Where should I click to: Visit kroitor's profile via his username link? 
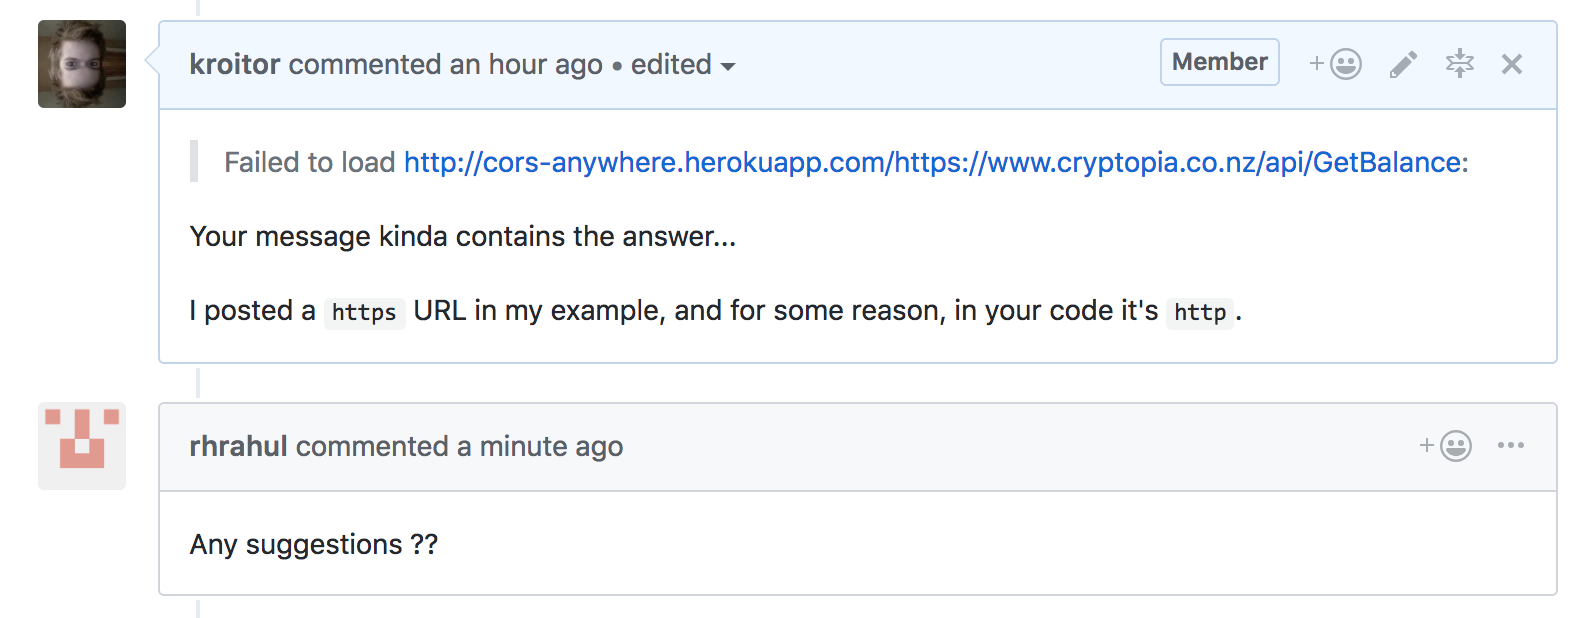coord(234,64)
